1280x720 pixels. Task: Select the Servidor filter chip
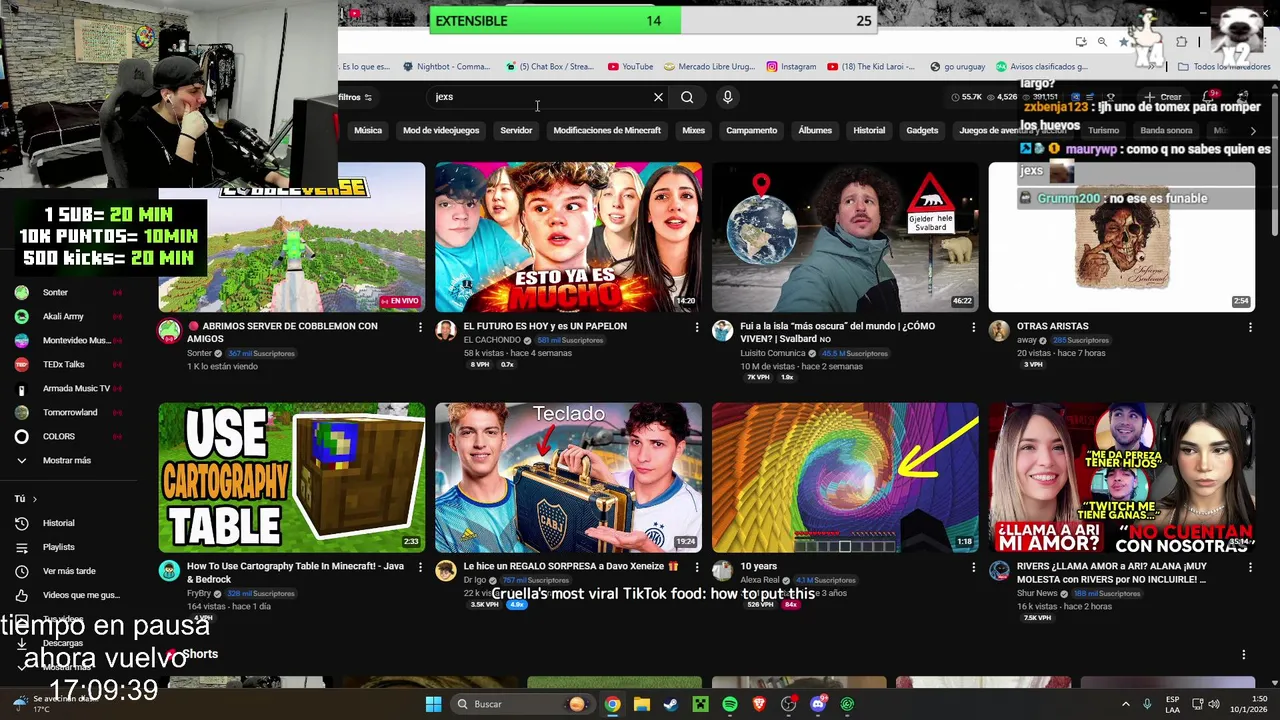pos(516,130)
